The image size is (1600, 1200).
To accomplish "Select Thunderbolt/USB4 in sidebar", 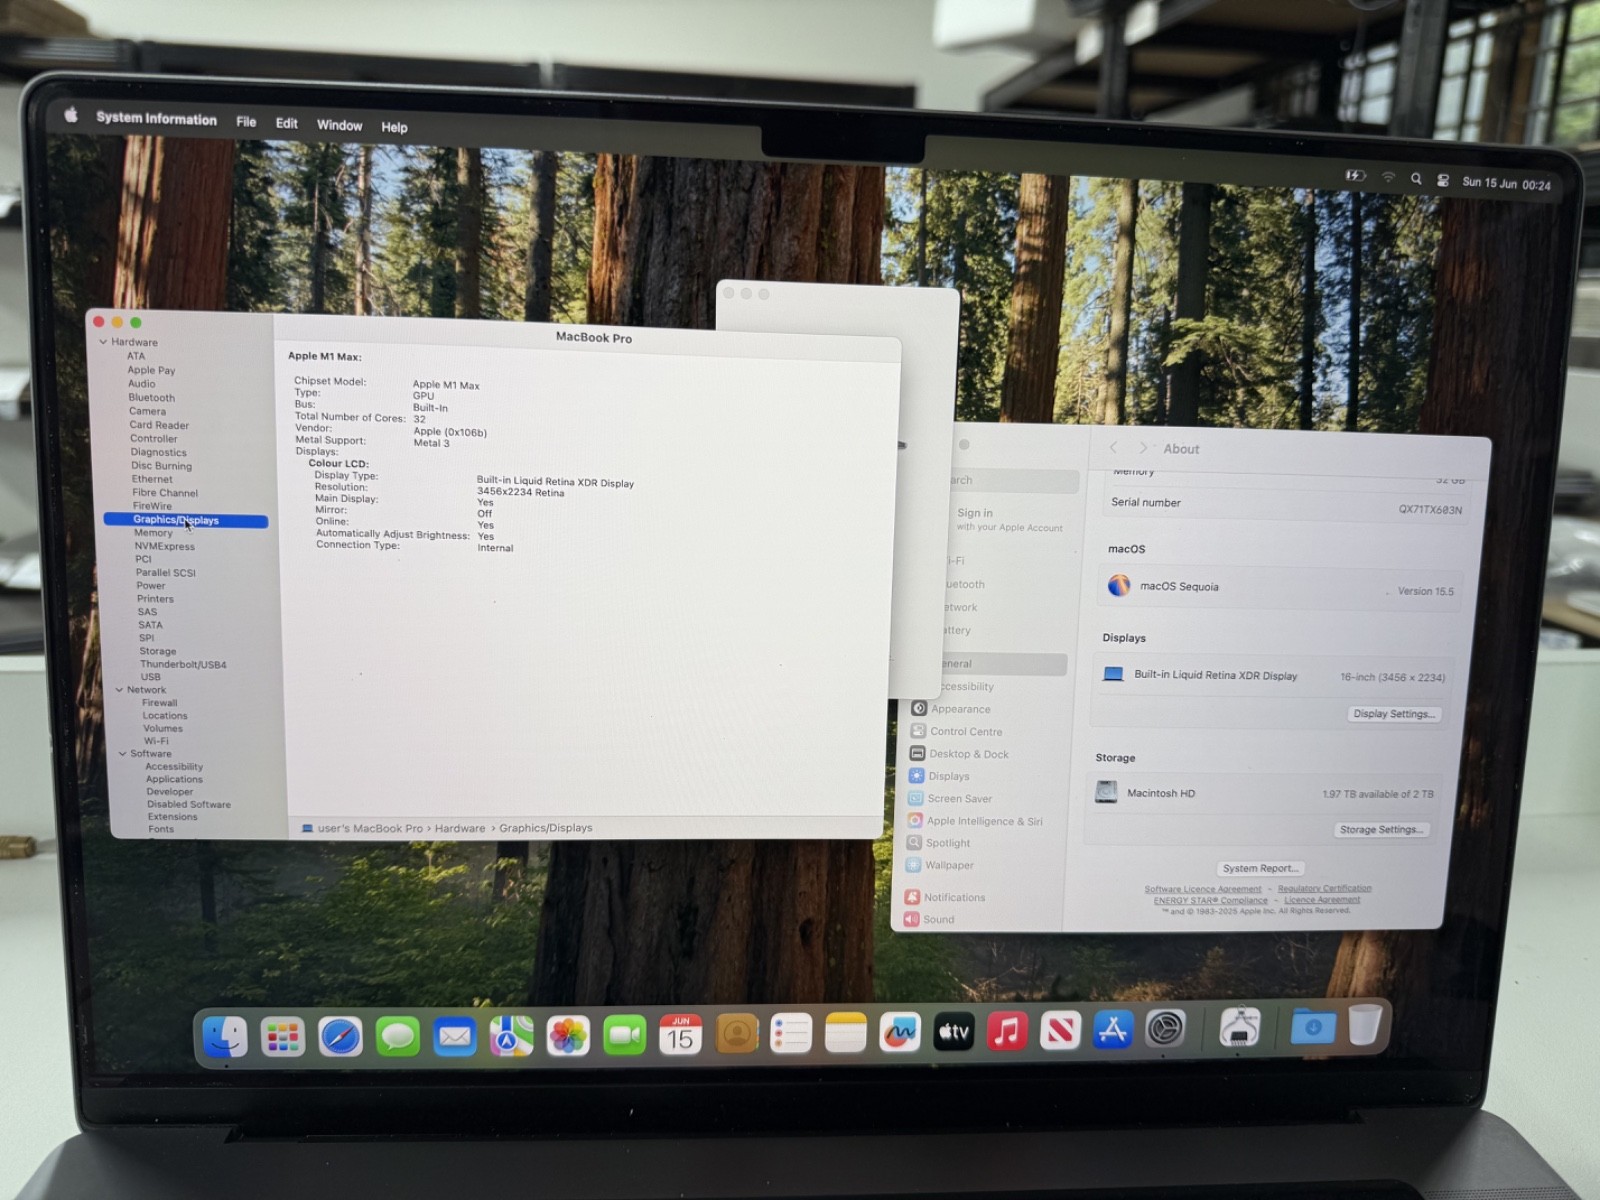I will point(183,664).
